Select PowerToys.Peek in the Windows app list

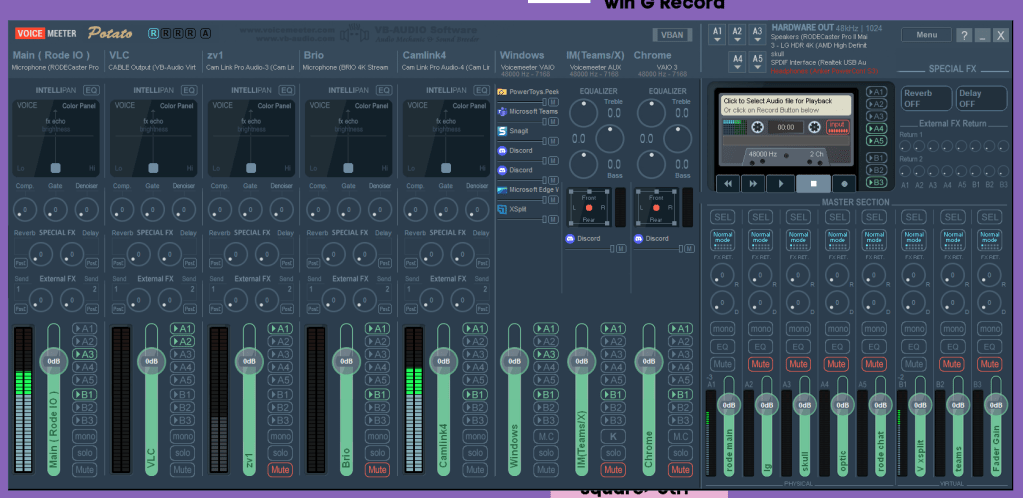coord(528,92)
